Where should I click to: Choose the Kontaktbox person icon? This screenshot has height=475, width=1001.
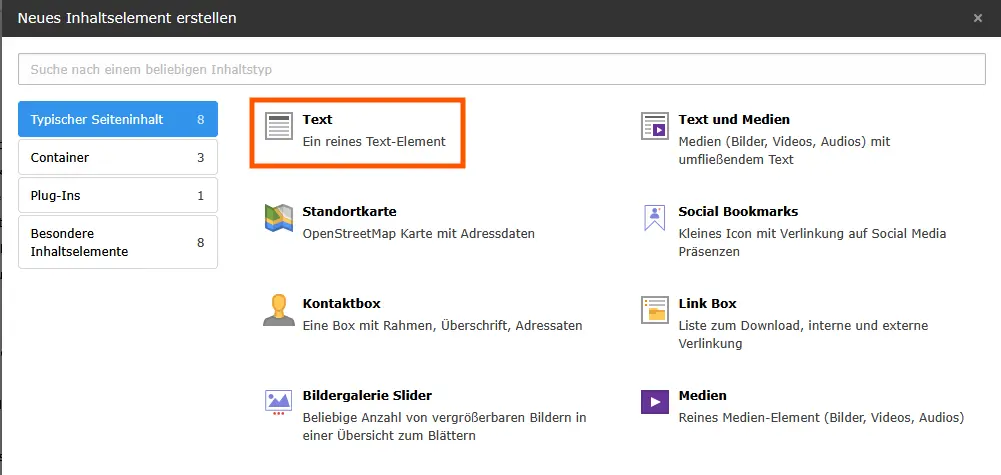(x=279, y=310)
